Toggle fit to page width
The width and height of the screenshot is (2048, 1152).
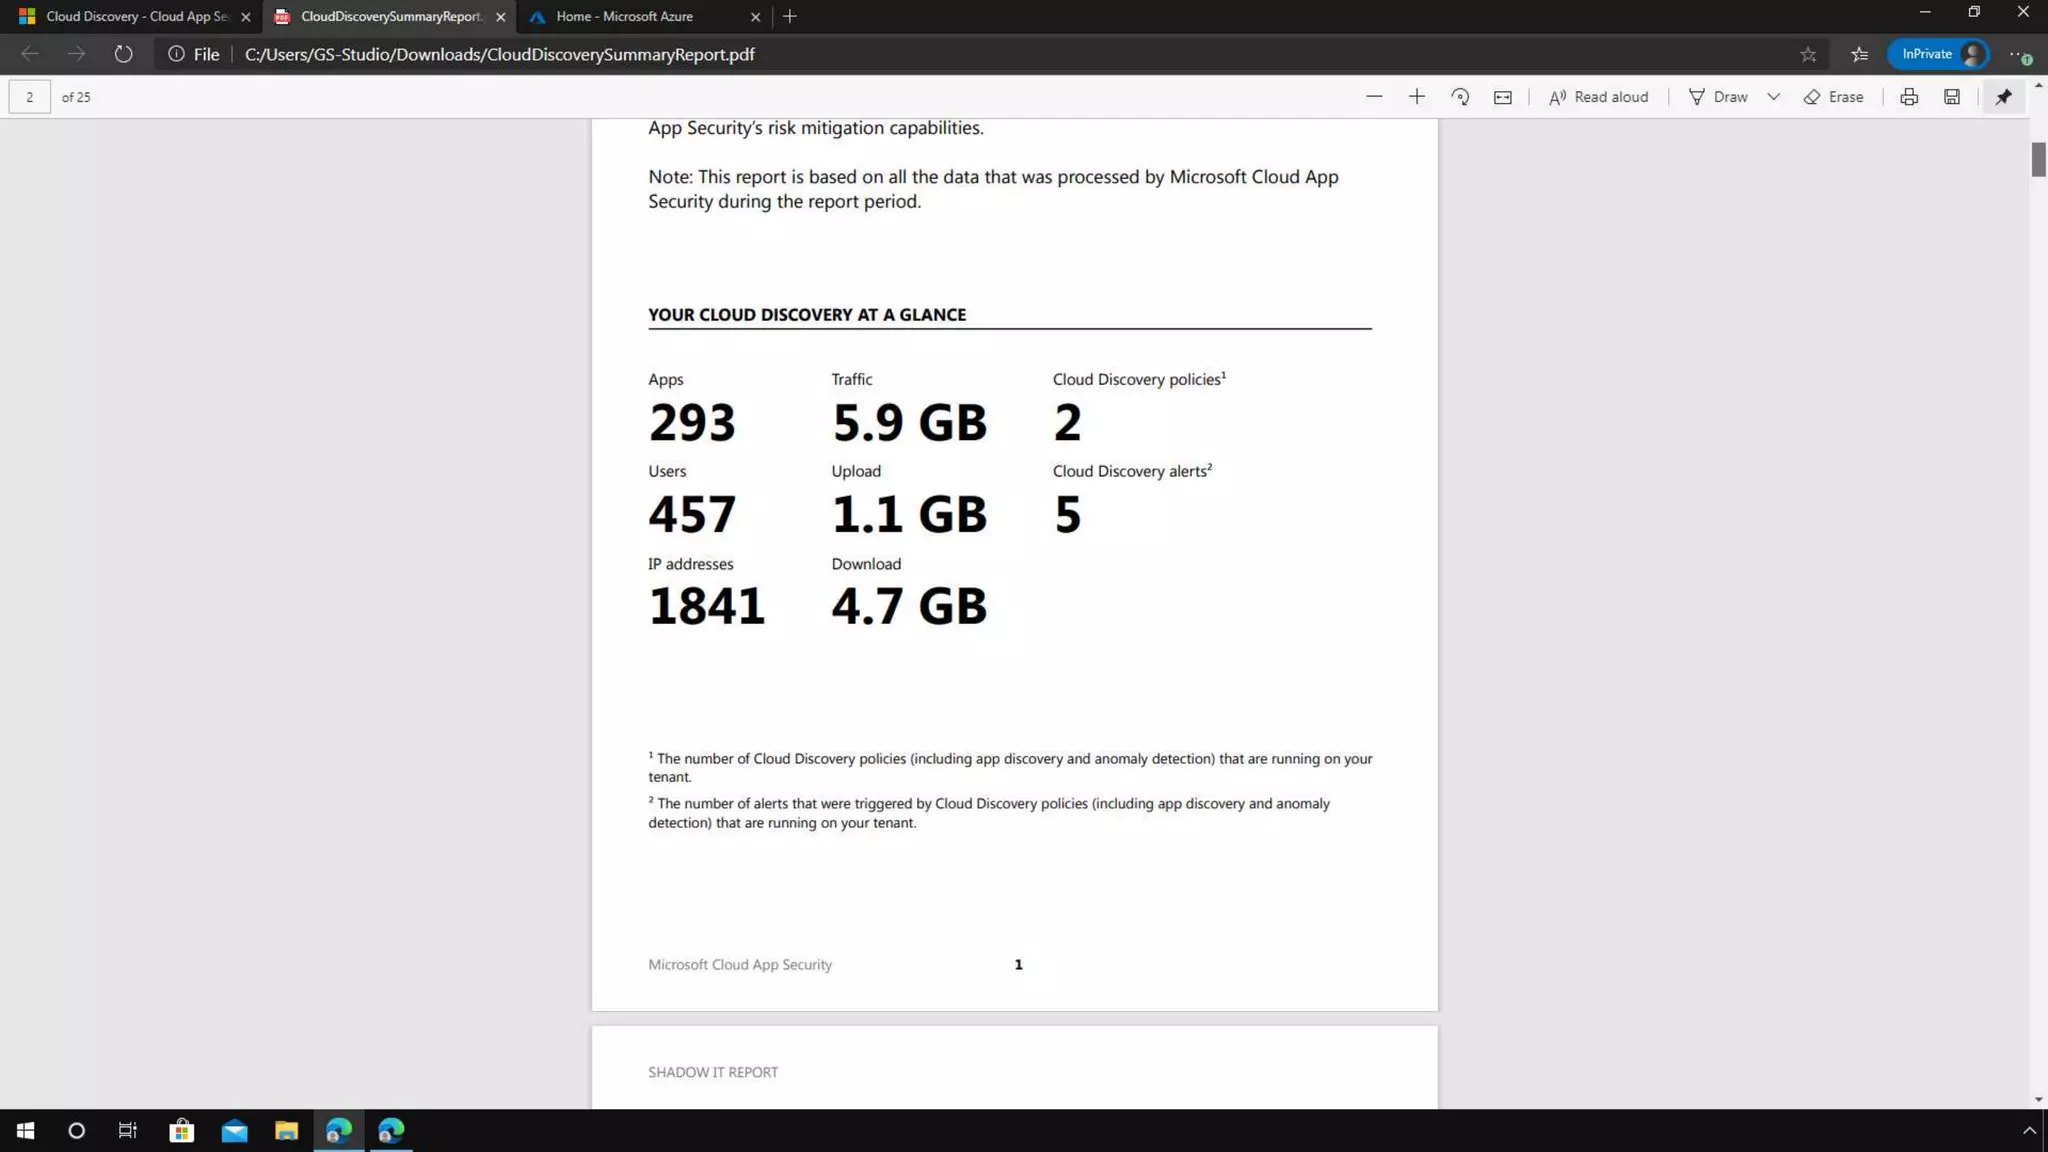pos(1503,97)
